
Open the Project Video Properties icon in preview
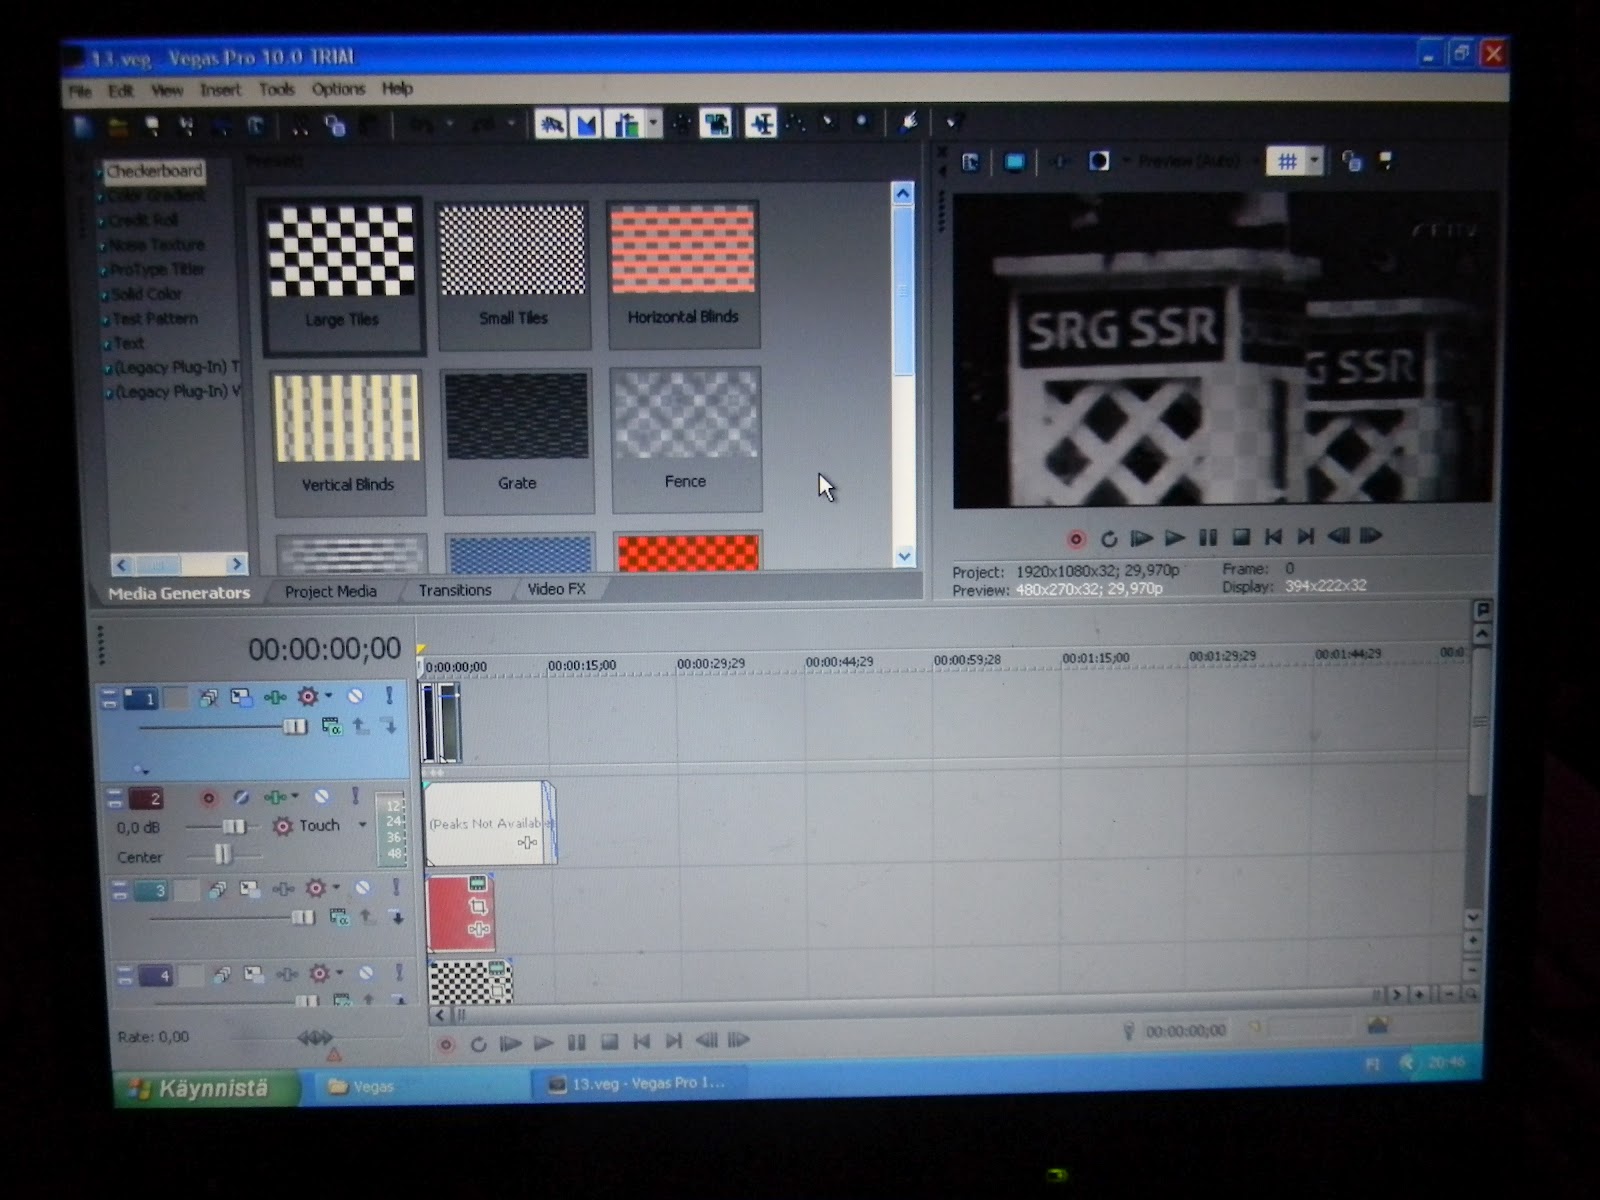(x=970, y=162)
